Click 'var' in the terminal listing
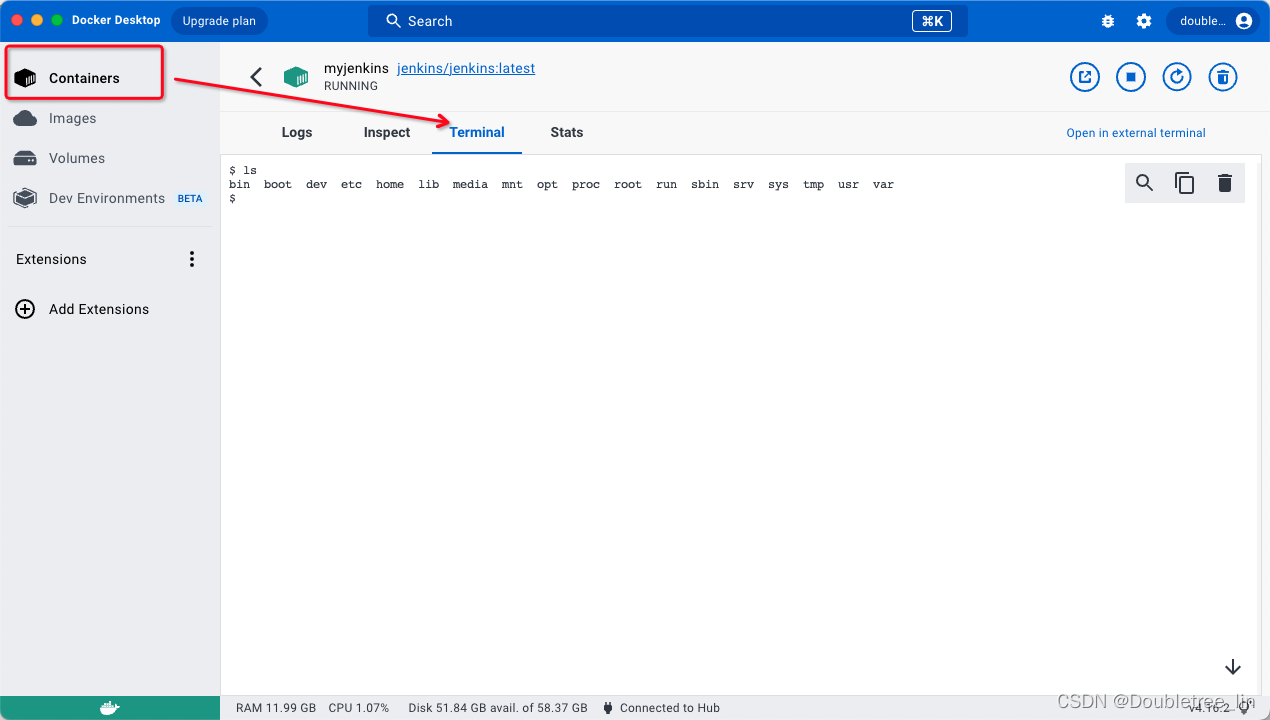Viewport: 1270px width, 720px height. tap(883, 185)
